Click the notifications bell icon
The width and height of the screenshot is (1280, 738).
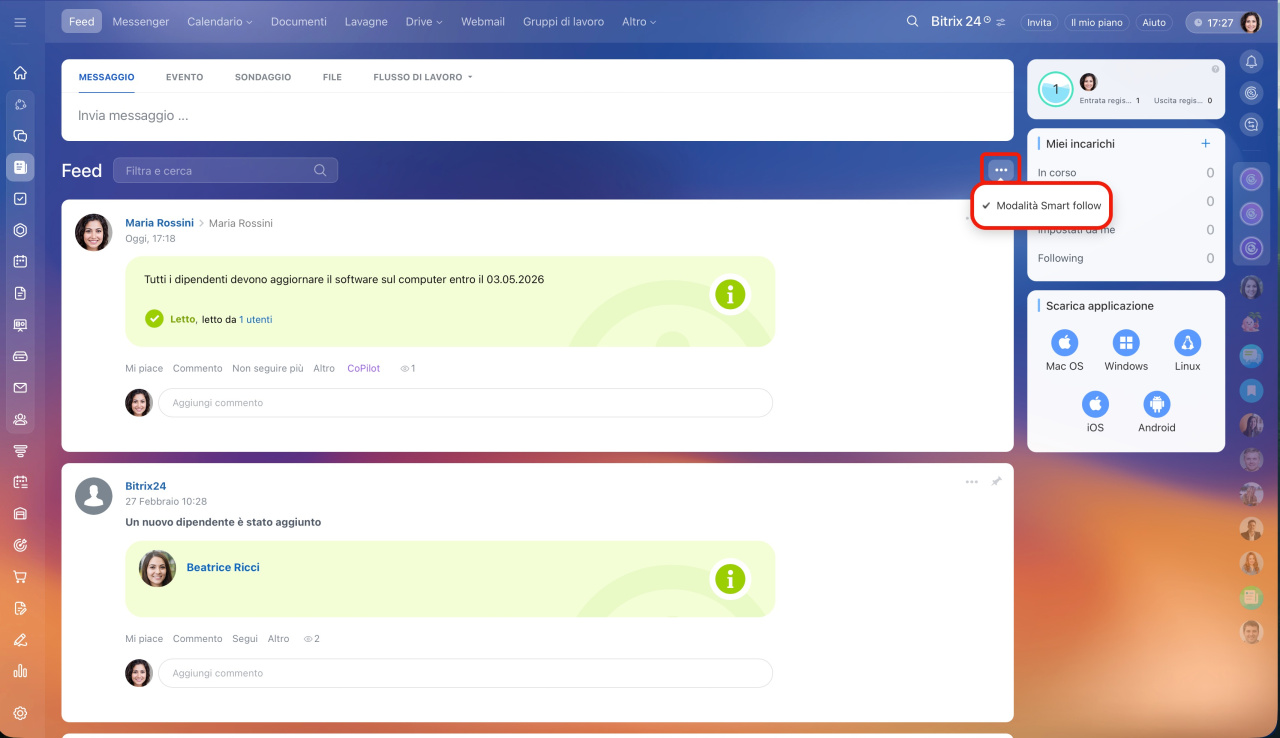(1251, 62)
